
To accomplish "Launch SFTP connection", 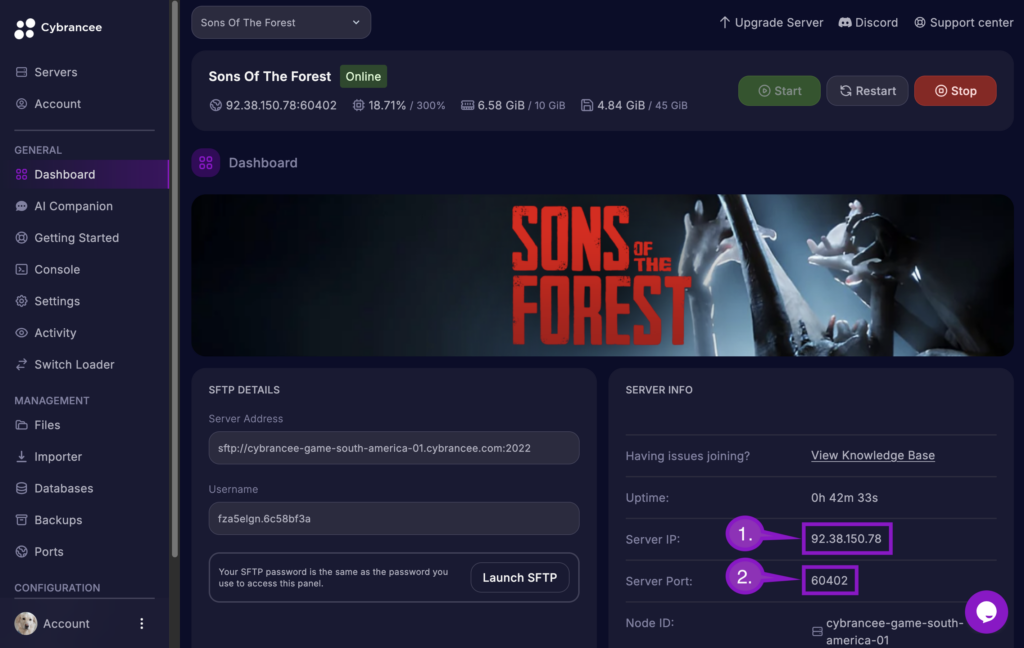I will 519,577.
